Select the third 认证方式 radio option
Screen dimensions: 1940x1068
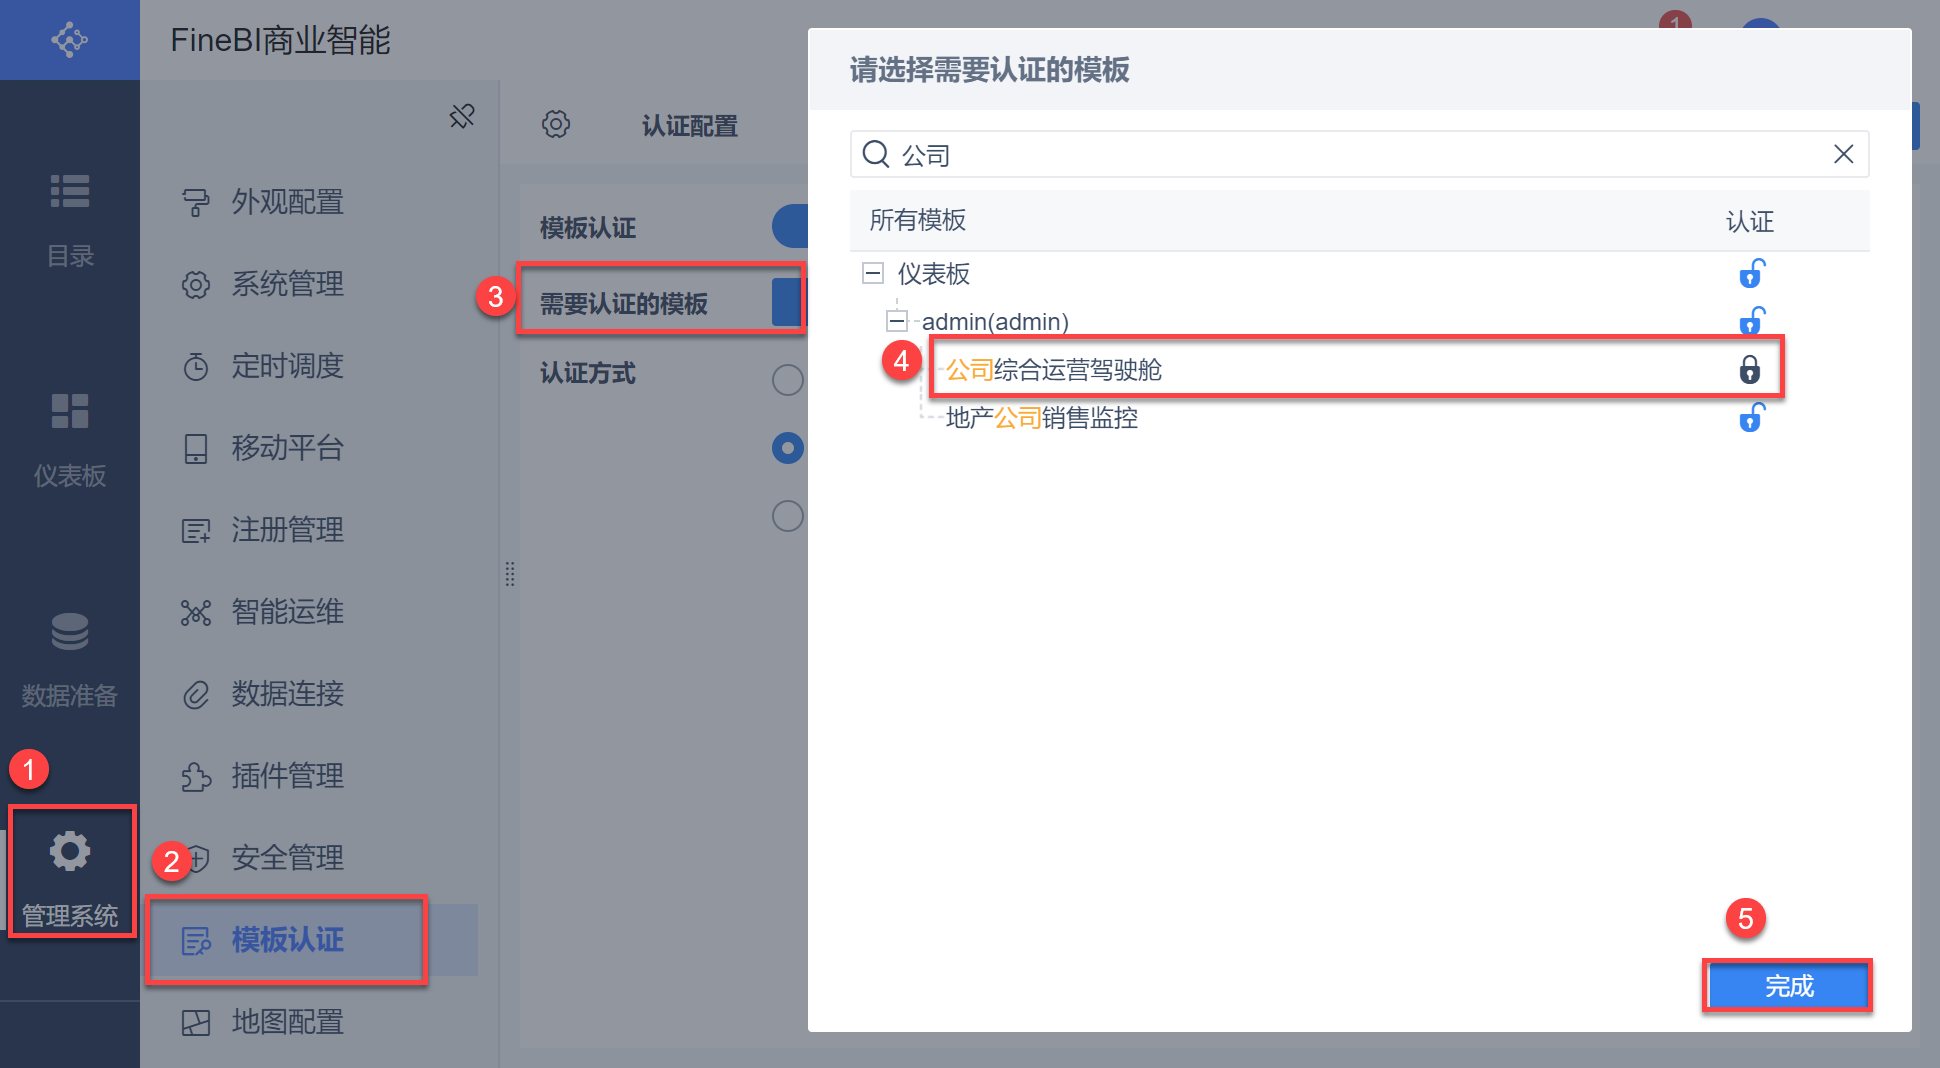(788, 516)
